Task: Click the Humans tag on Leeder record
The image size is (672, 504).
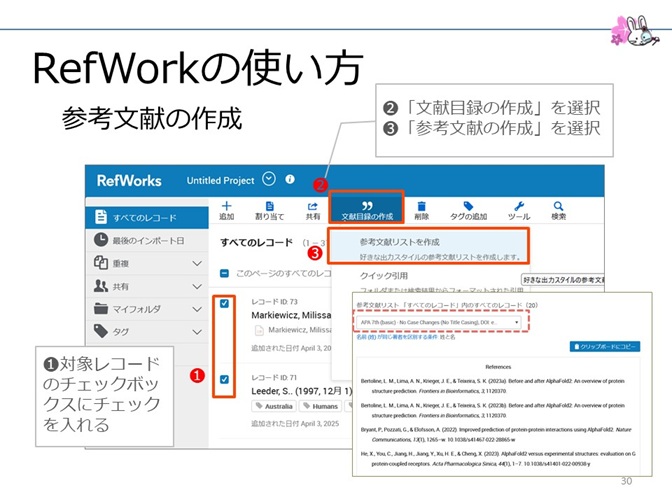Action: (321, 406)
